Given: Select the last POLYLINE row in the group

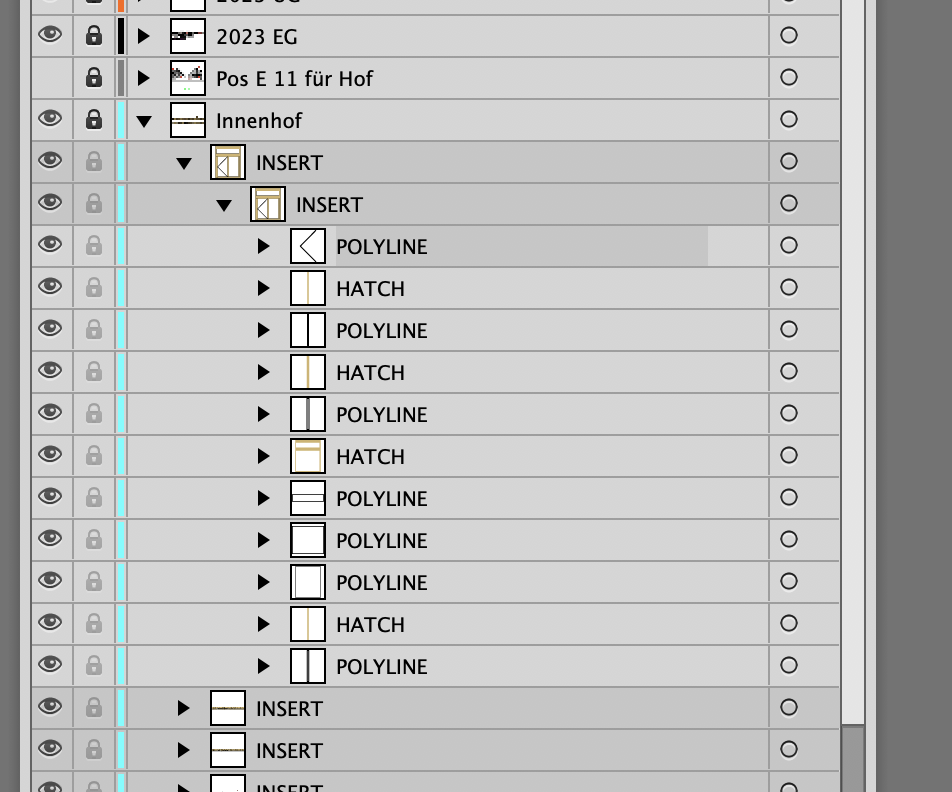Looking at the screenshot, I should [447, 666].
